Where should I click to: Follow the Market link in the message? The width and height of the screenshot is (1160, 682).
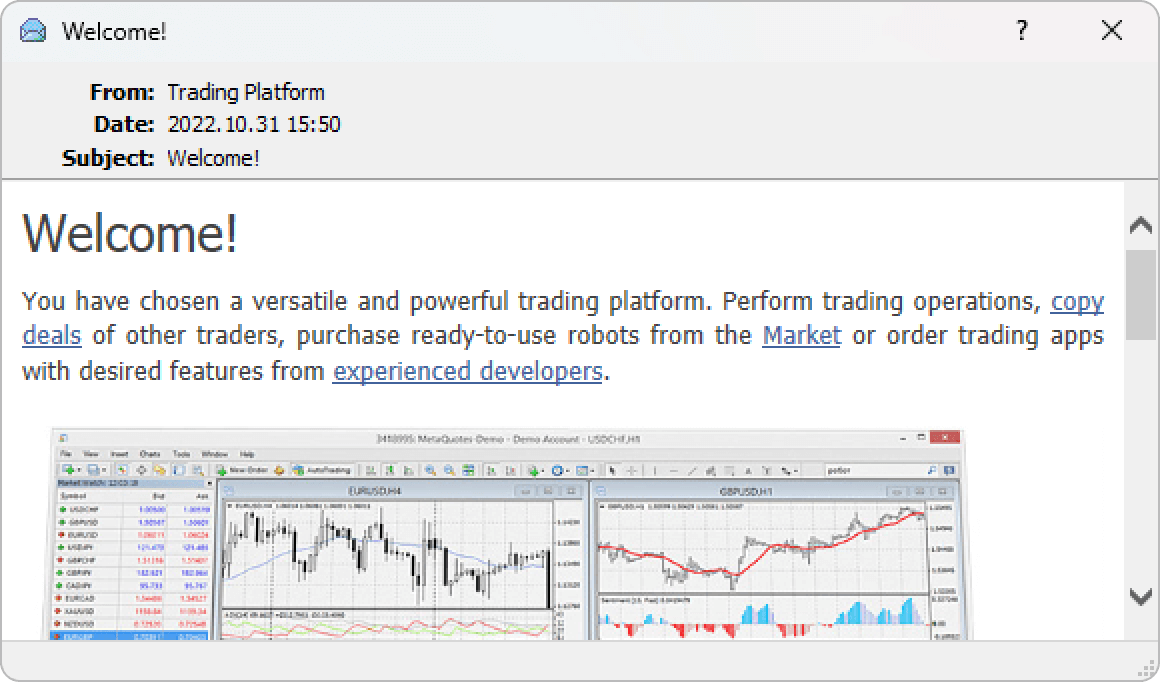801,335
